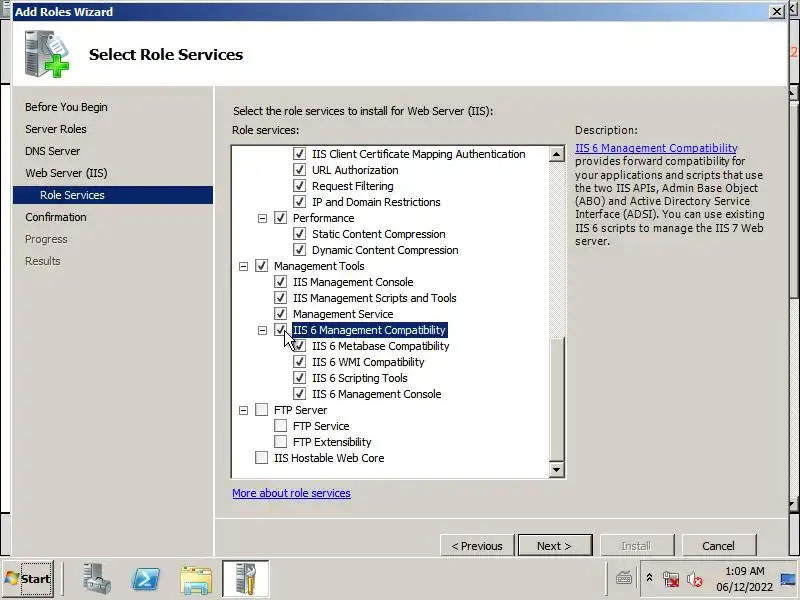Click the keyboard icon in the system tray

624,579
